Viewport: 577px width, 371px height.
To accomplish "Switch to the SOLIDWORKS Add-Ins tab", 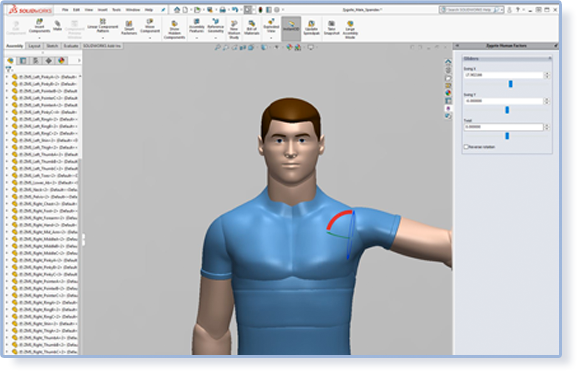I will (102, 46).
